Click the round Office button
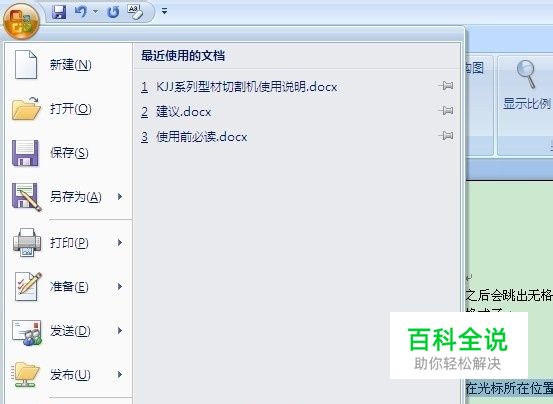This screenshot has width=553, height=404. coord(21,21)
